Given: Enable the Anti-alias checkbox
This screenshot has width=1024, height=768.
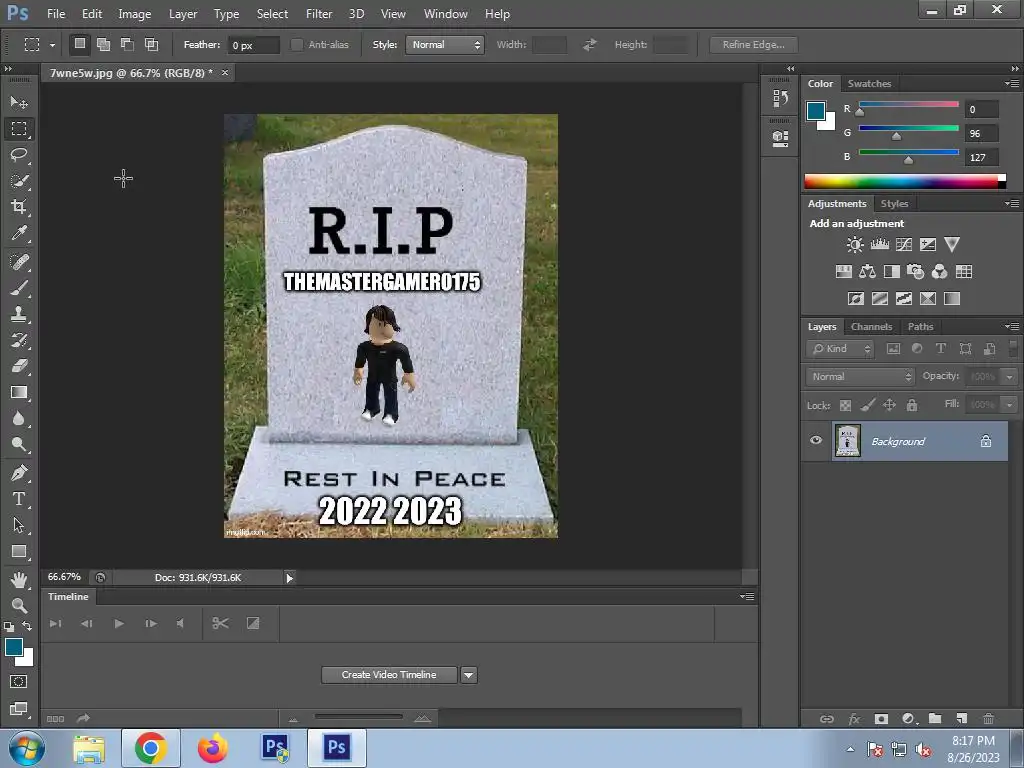Looking at the screenshot, I should (296, 44).
